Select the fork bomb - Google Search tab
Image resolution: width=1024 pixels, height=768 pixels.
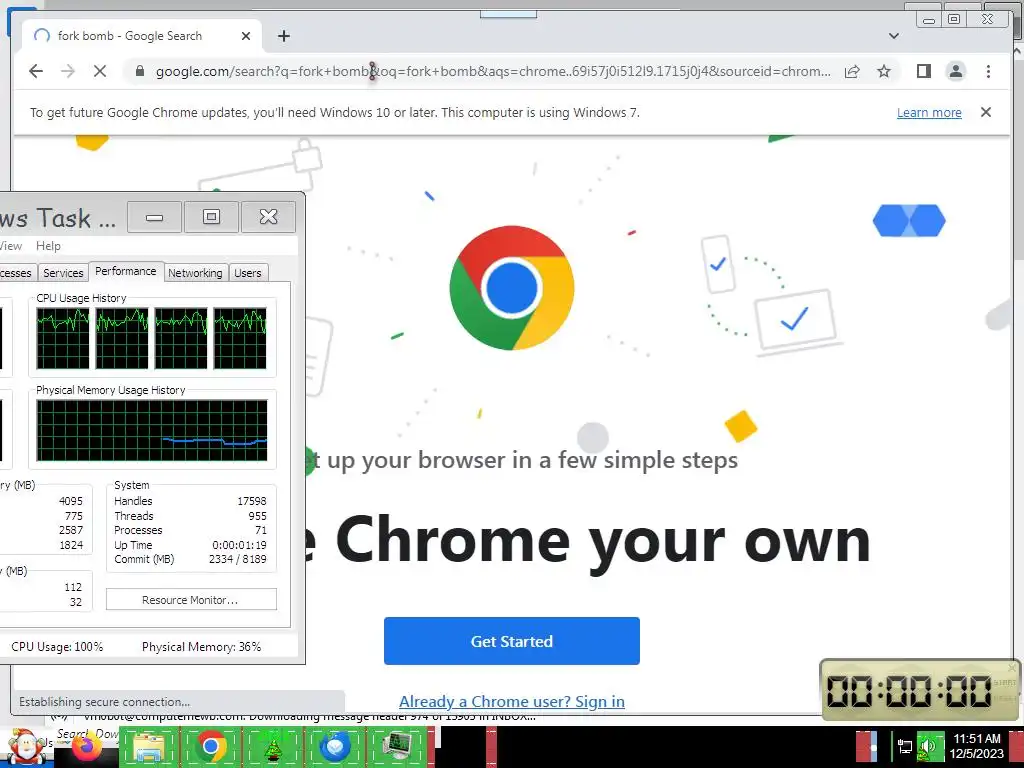141,36
